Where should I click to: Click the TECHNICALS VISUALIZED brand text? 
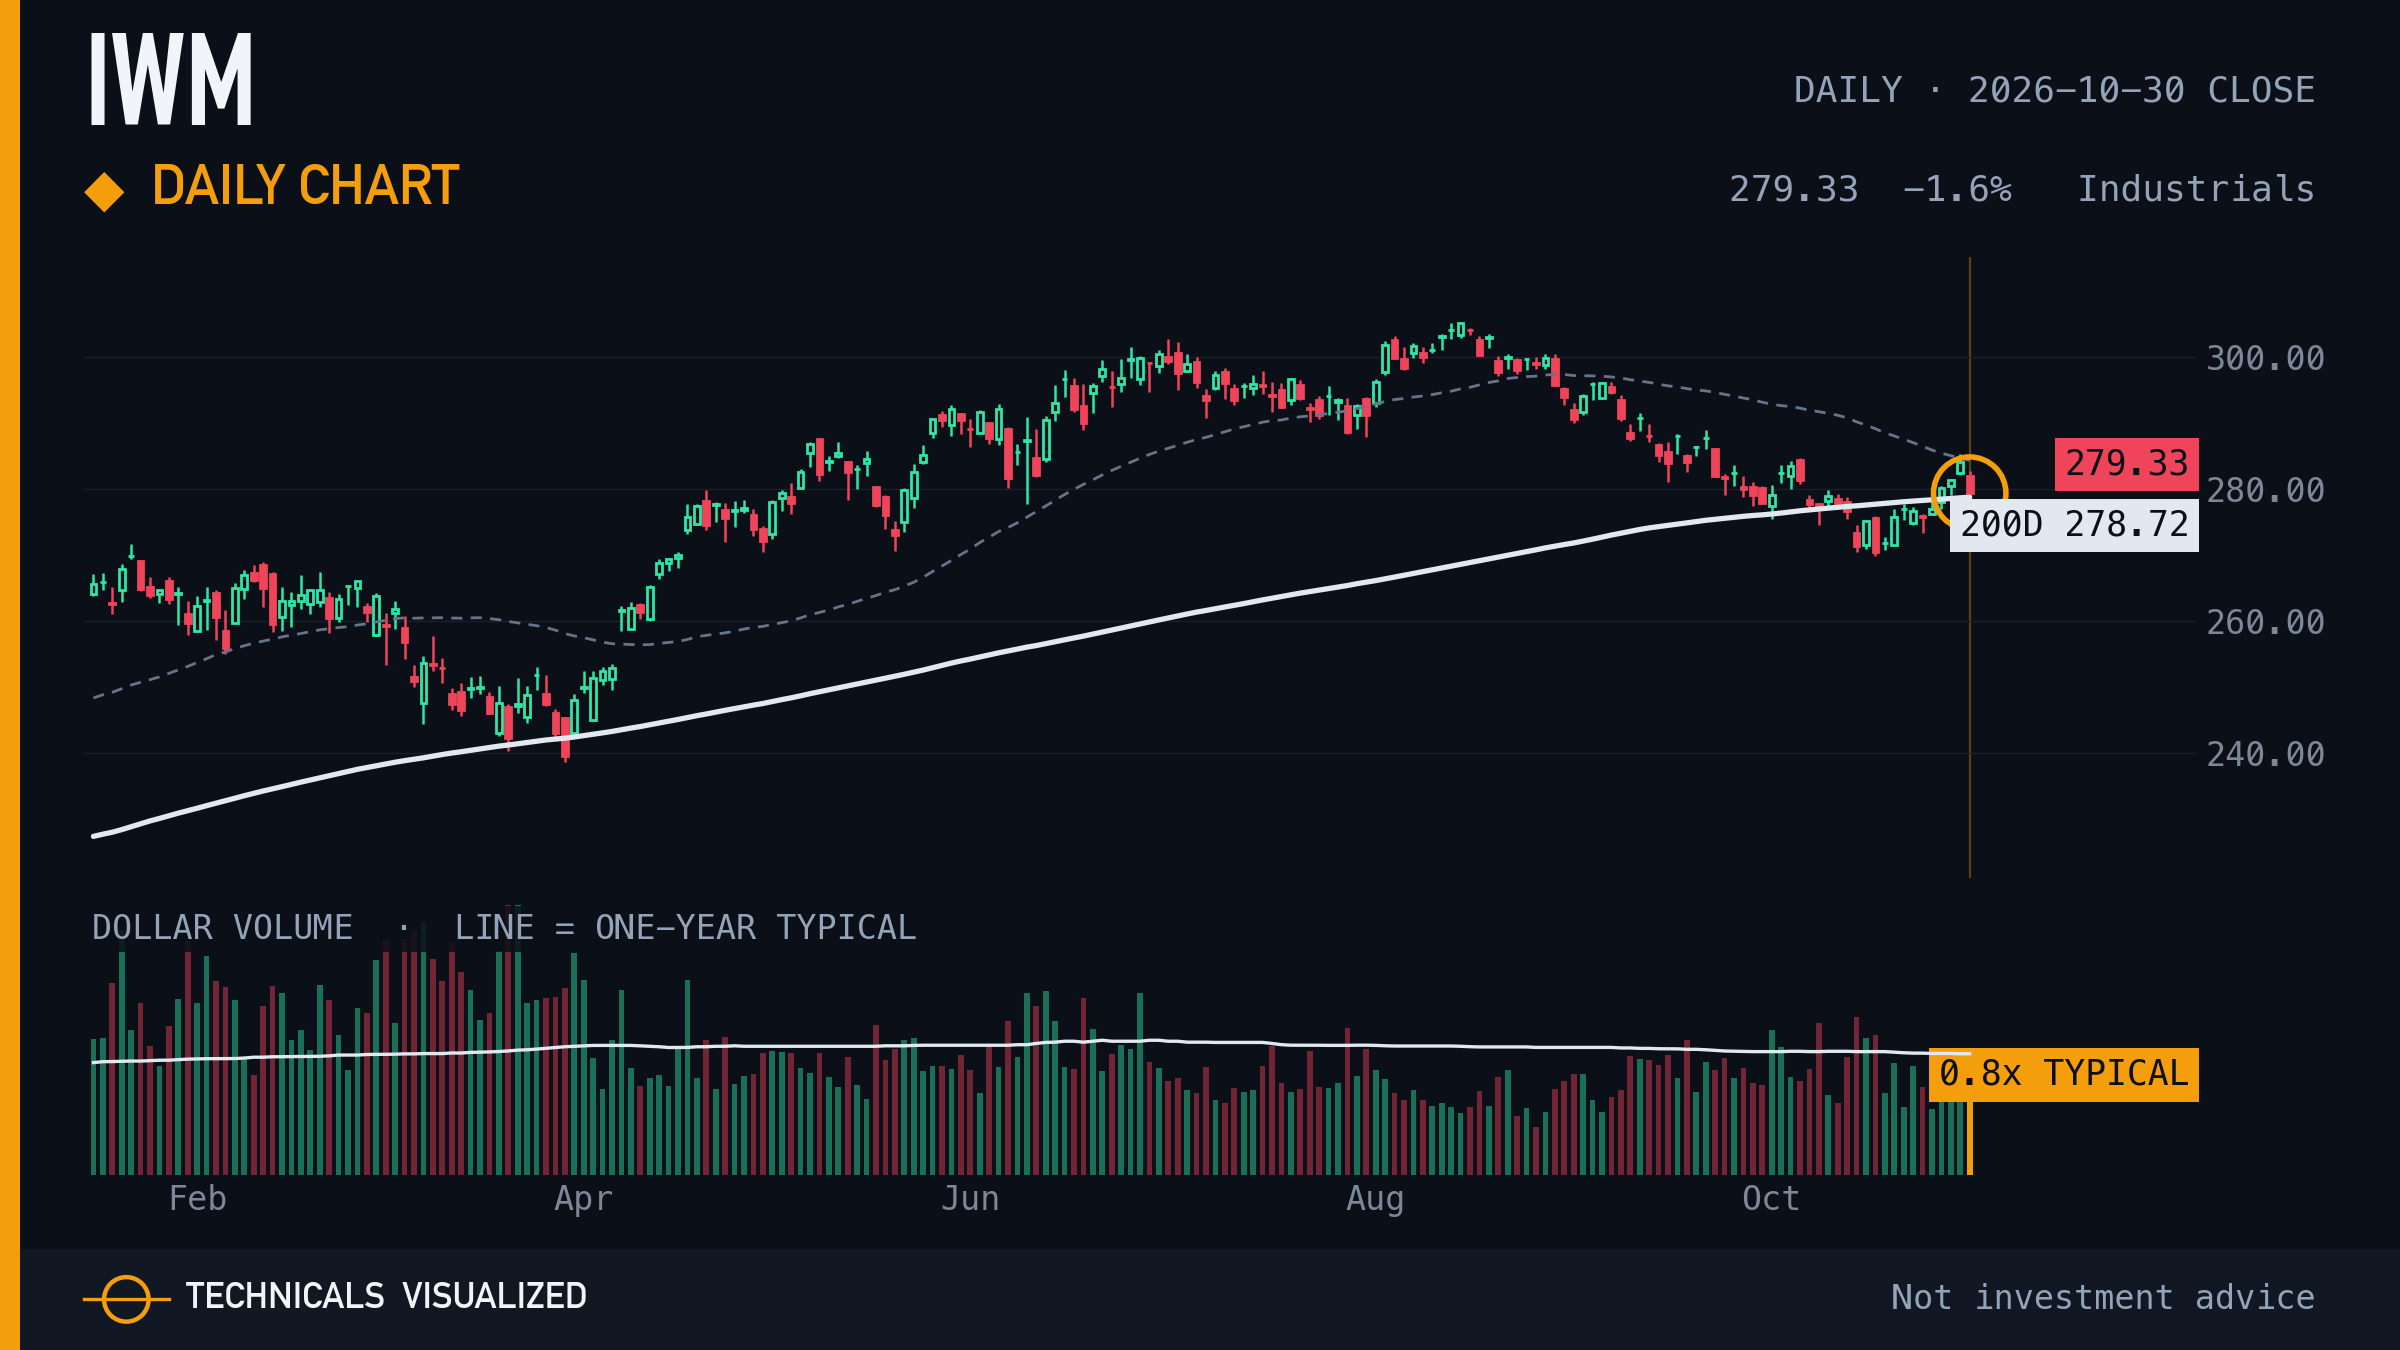[x=386, y=1297]
